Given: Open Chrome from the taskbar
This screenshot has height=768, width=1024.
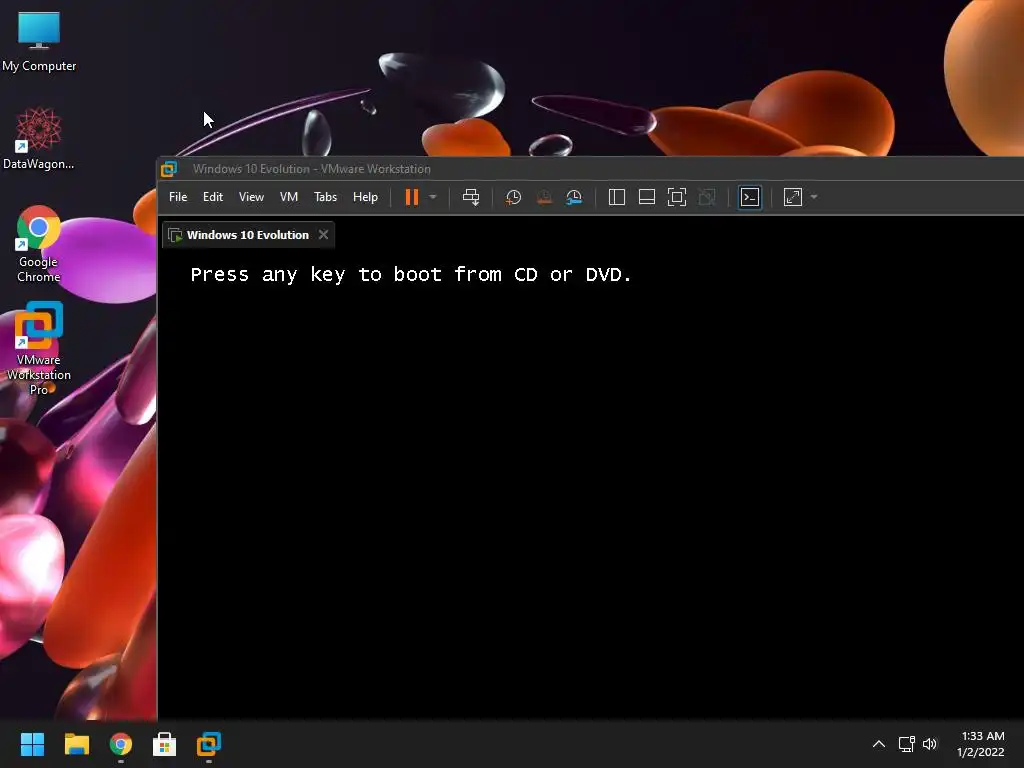Looking at the screenshot, I should (x=121, y=744).
